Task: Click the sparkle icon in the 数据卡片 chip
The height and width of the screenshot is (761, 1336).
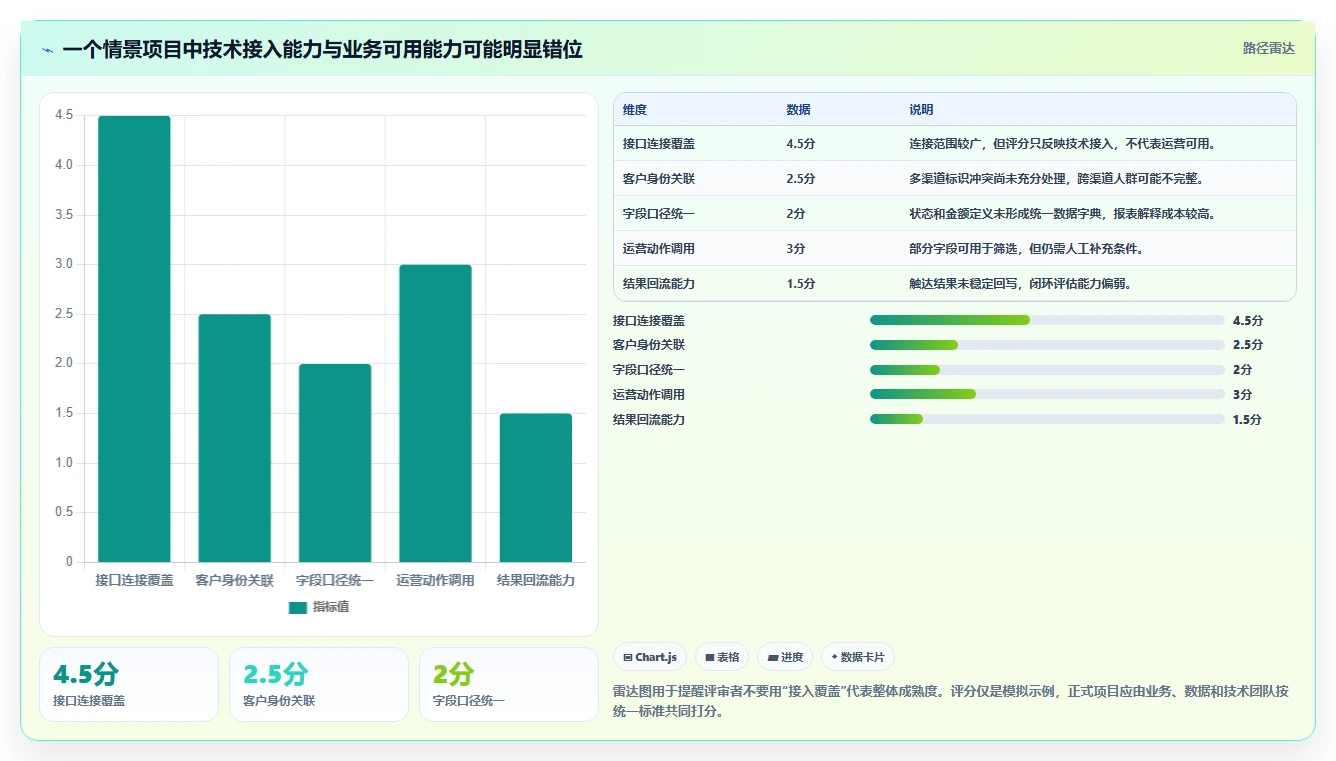Action: 834,657
